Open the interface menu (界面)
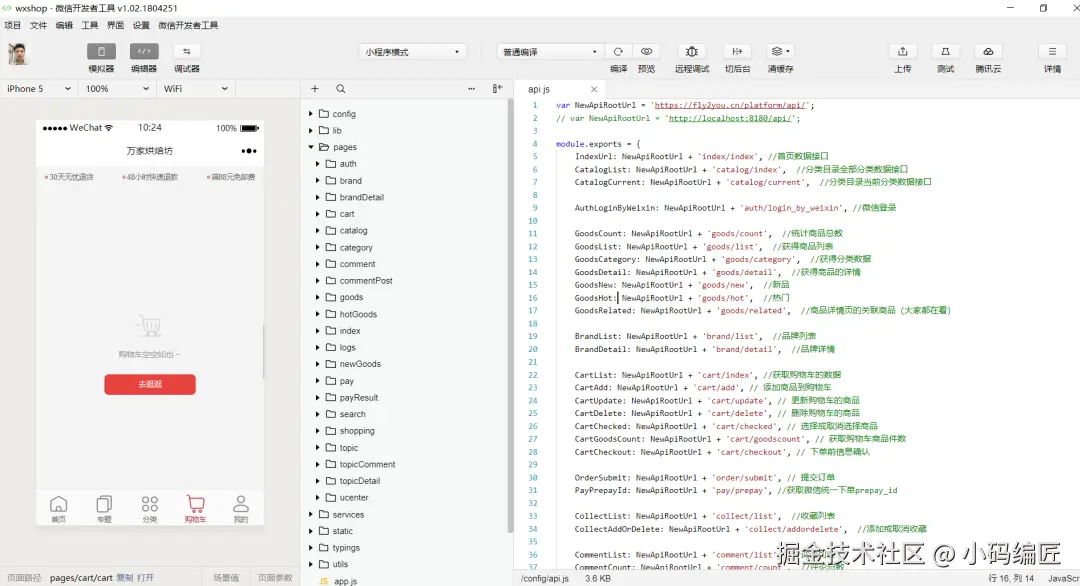1080x586 pixels. [115, 25]
